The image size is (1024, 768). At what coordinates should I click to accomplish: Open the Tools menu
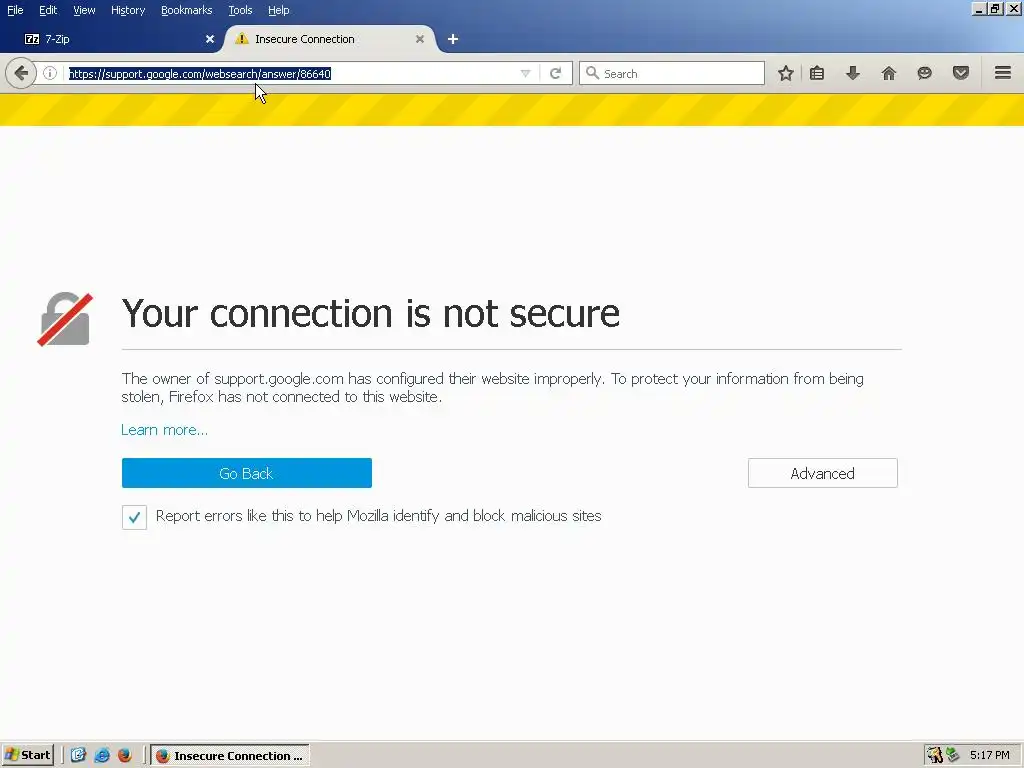(x=240, y=10)
